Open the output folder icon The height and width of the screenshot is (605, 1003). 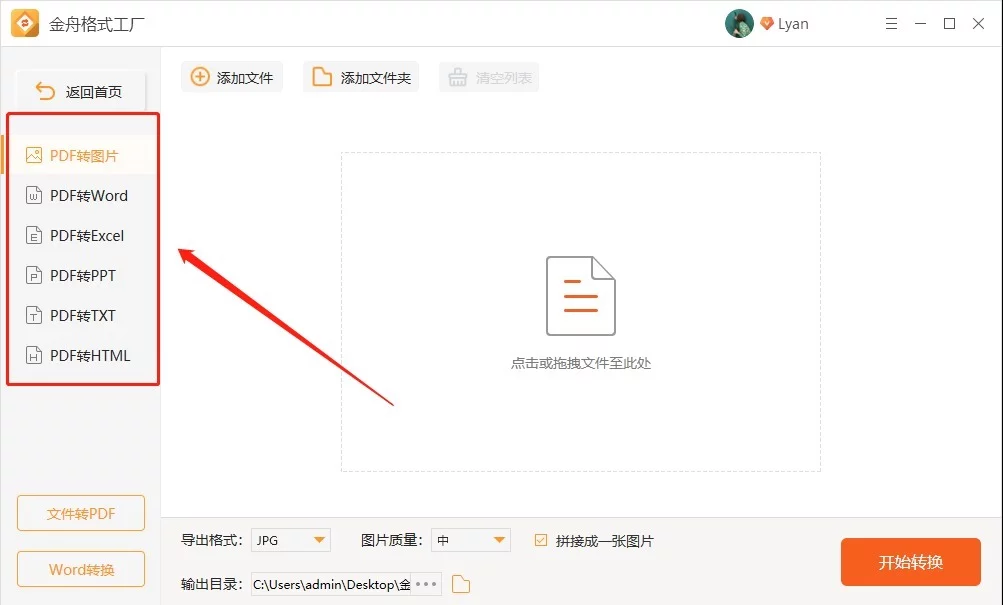(x=461, y=584)
